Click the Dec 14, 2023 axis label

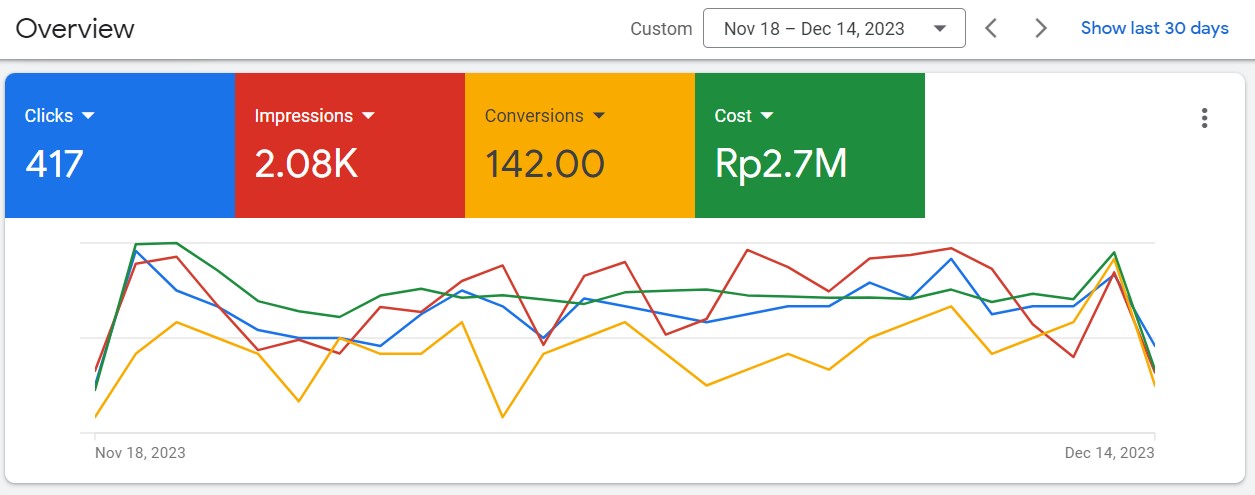point(1109,453)
